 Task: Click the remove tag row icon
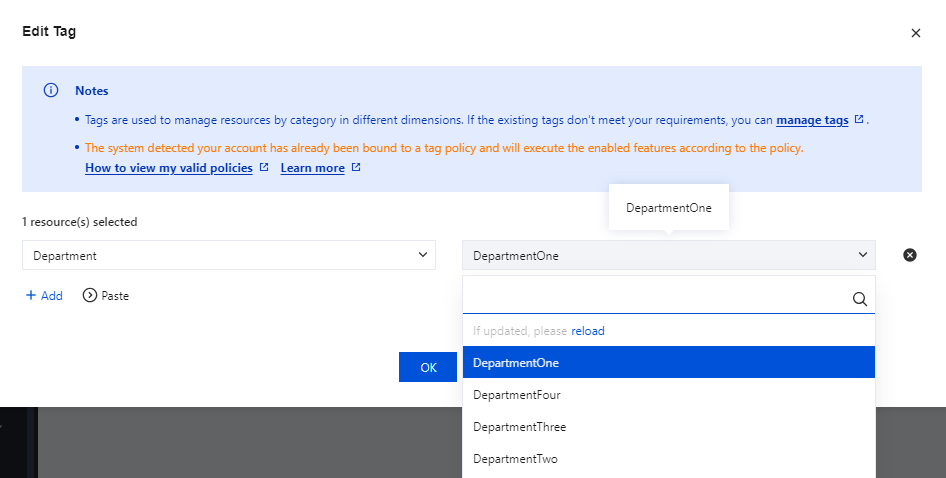pyautogui.click(x=910, y=255)
